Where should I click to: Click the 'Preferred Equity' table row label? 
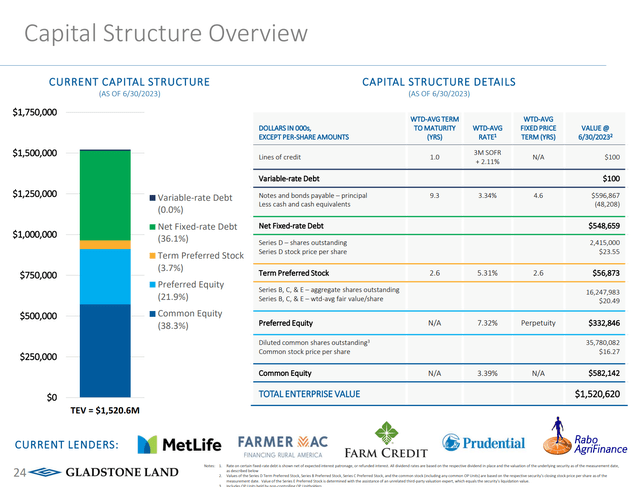pos(285,323)
